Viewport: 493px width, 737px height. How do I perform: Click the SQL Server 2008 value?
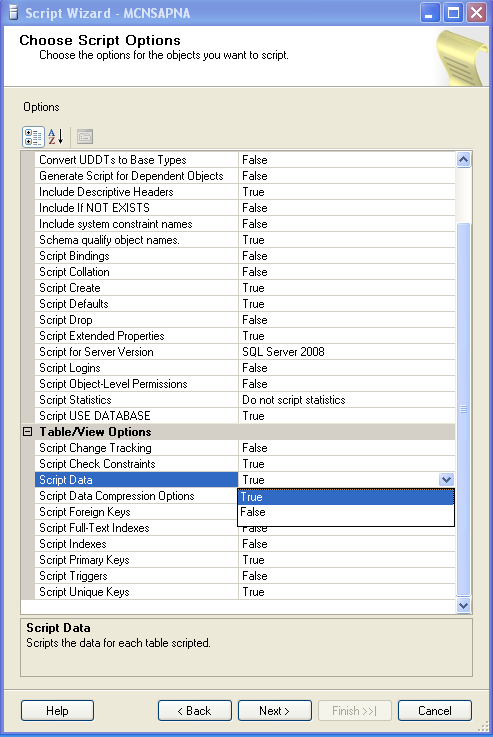[283, 352]
